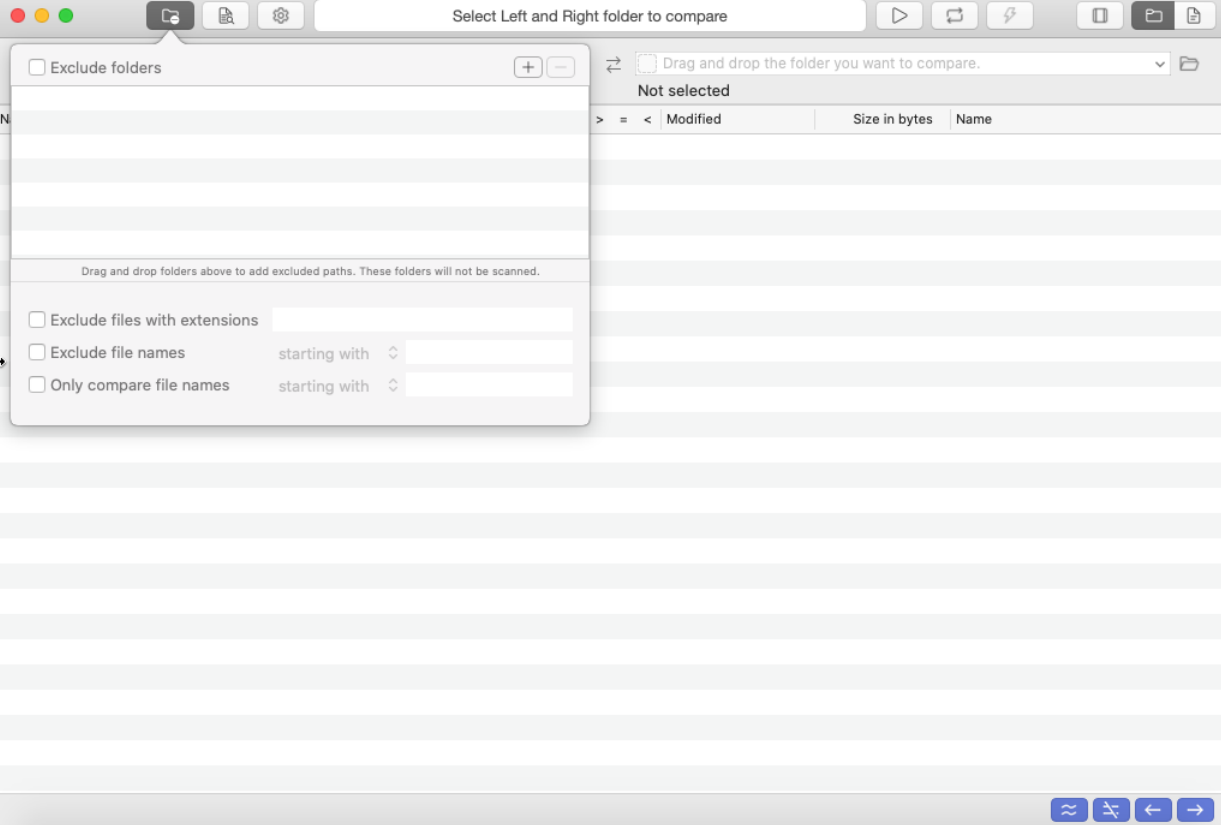This screenshot has height=825, width=1221.
Task: Open starting with dropdown for Exclude file names
Action: coord(338,354)
